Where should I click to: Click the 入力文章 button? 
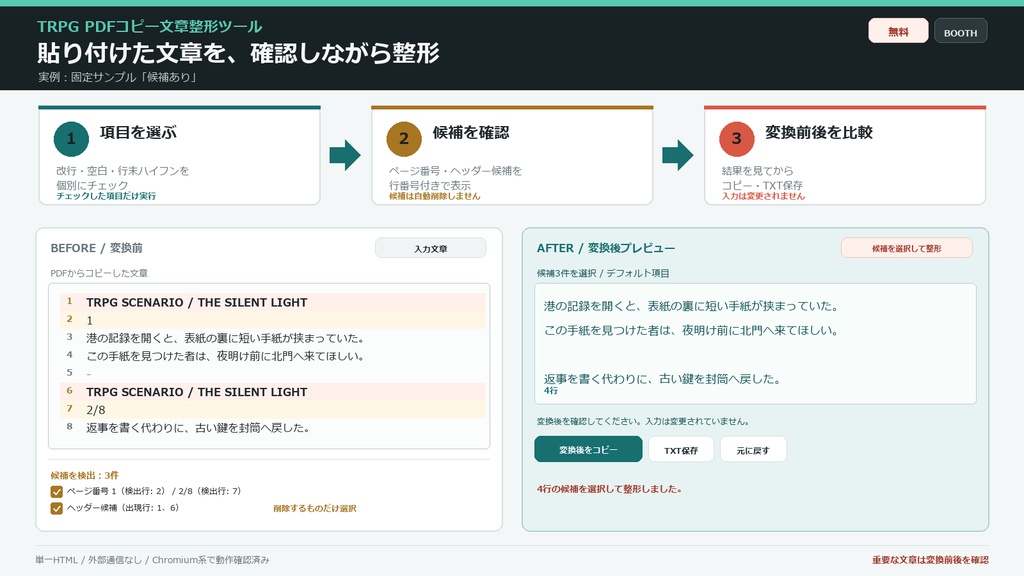(x=430, y=248)
